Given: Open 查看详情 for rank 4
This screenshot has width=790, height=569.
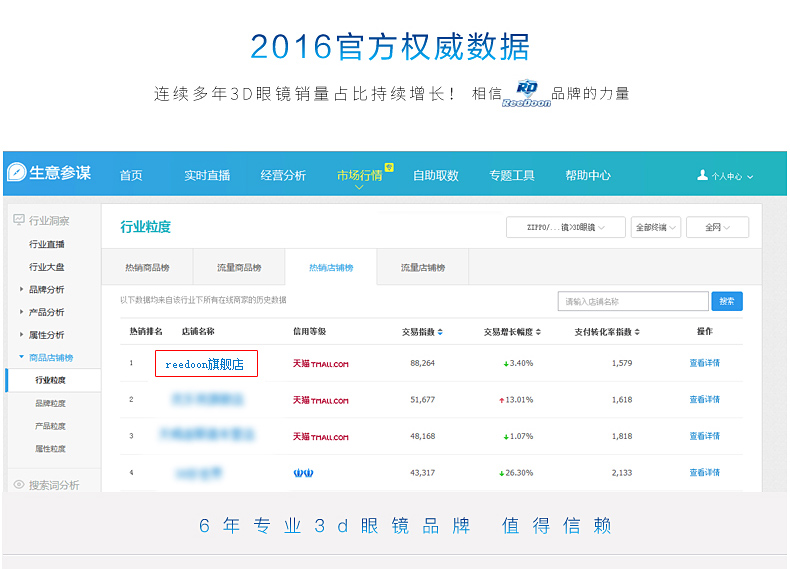Looking at the screenshot, I should (x=704, y=472).
